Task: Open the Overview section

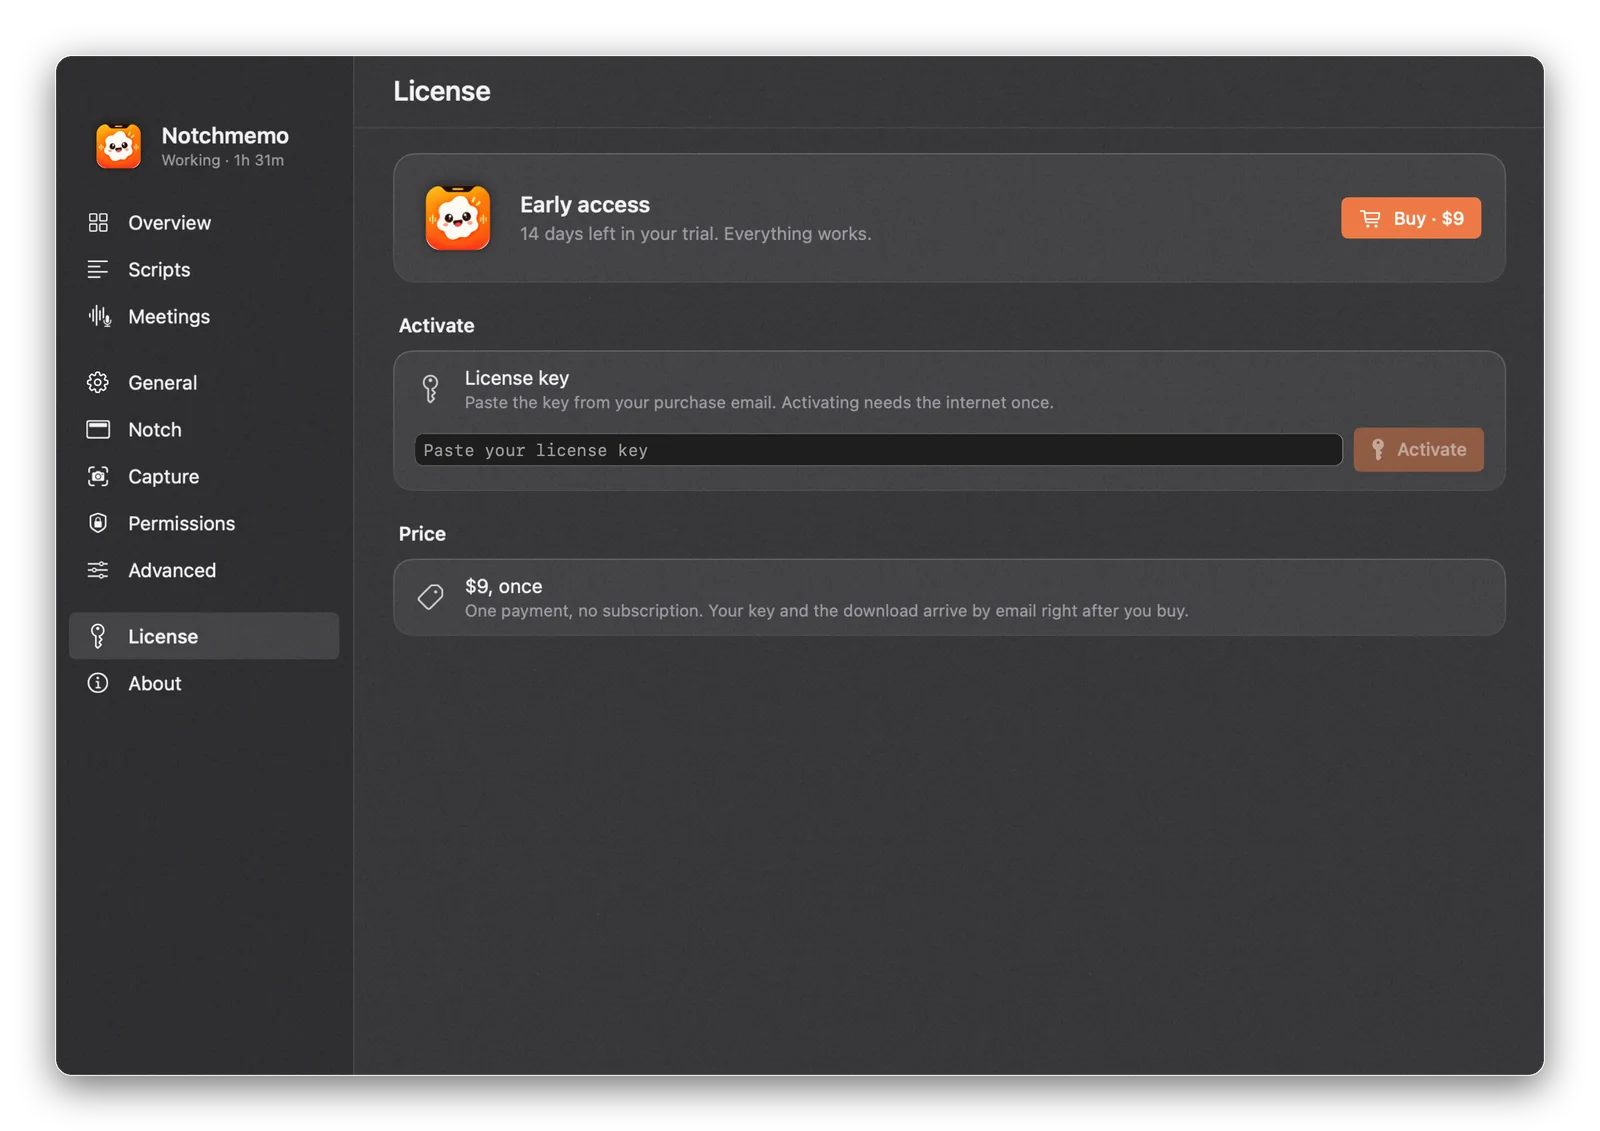Action: 204,222
